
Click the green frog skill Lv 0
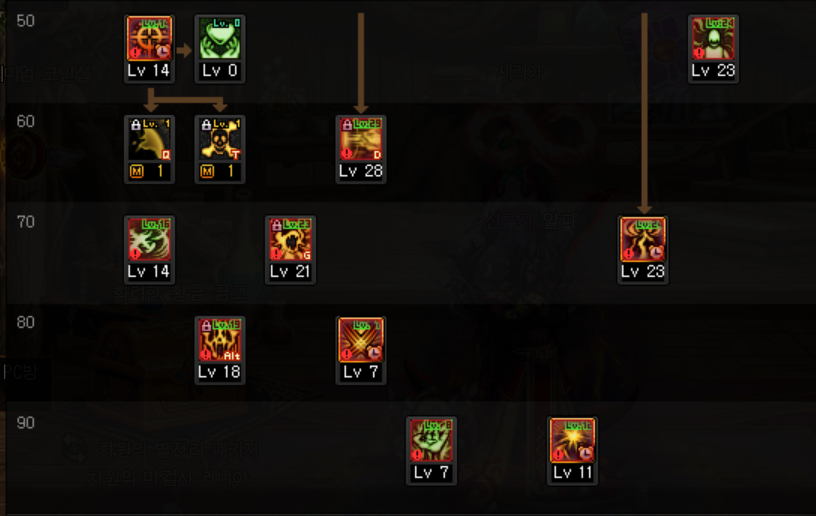point(220,38)
